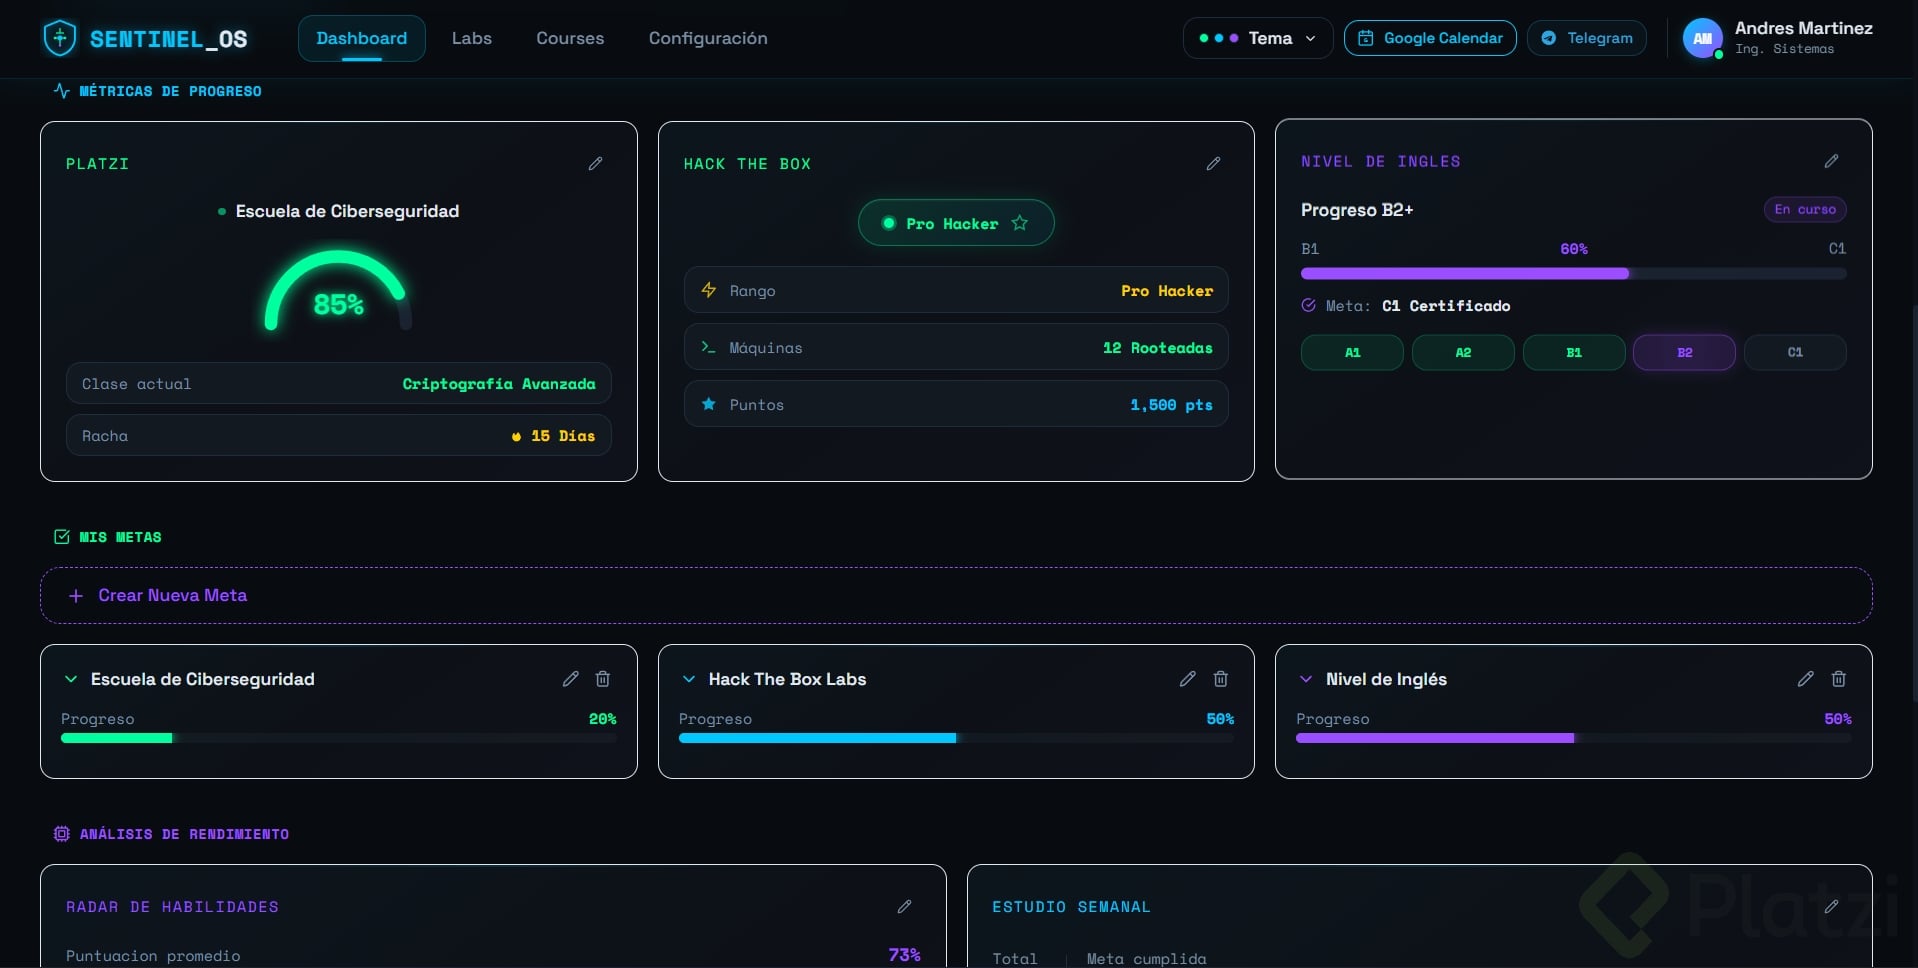The height and width of the screenshot is (968, 1918).
Task: Edit the Escuela de Ciberseguridad goal
Action: 570,679
